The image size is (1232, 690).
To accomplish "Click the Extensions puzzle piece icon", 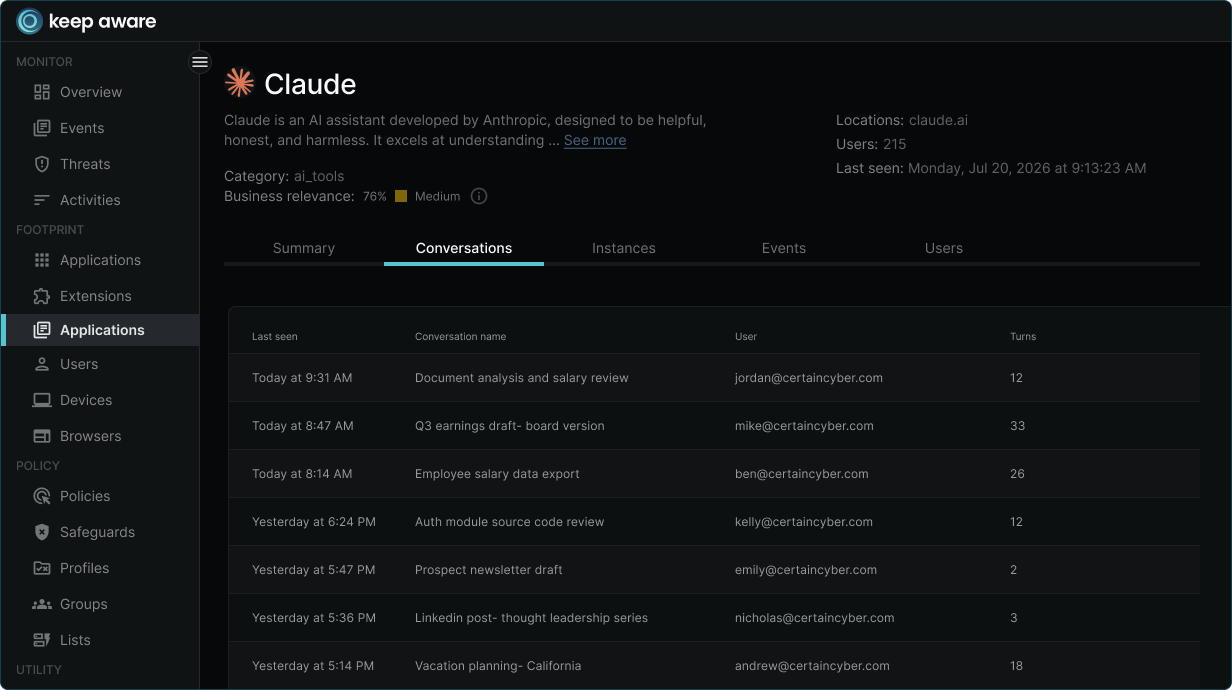I will [x=42, y=296].
